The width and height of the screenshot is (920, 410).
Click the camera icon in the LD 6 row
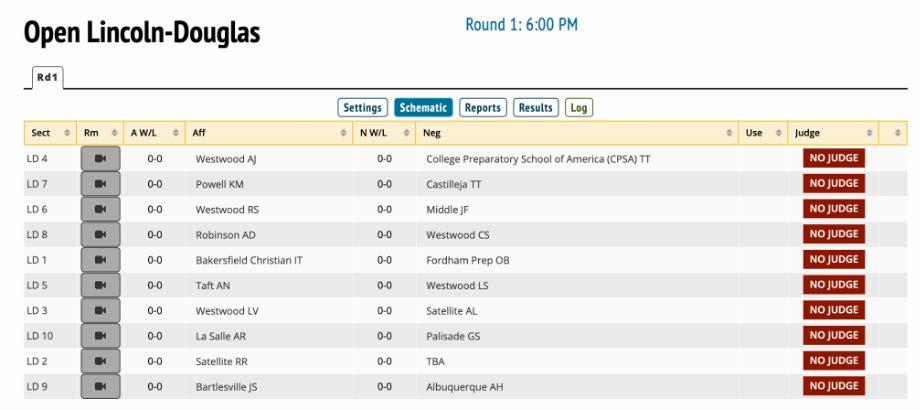point(100,208)
